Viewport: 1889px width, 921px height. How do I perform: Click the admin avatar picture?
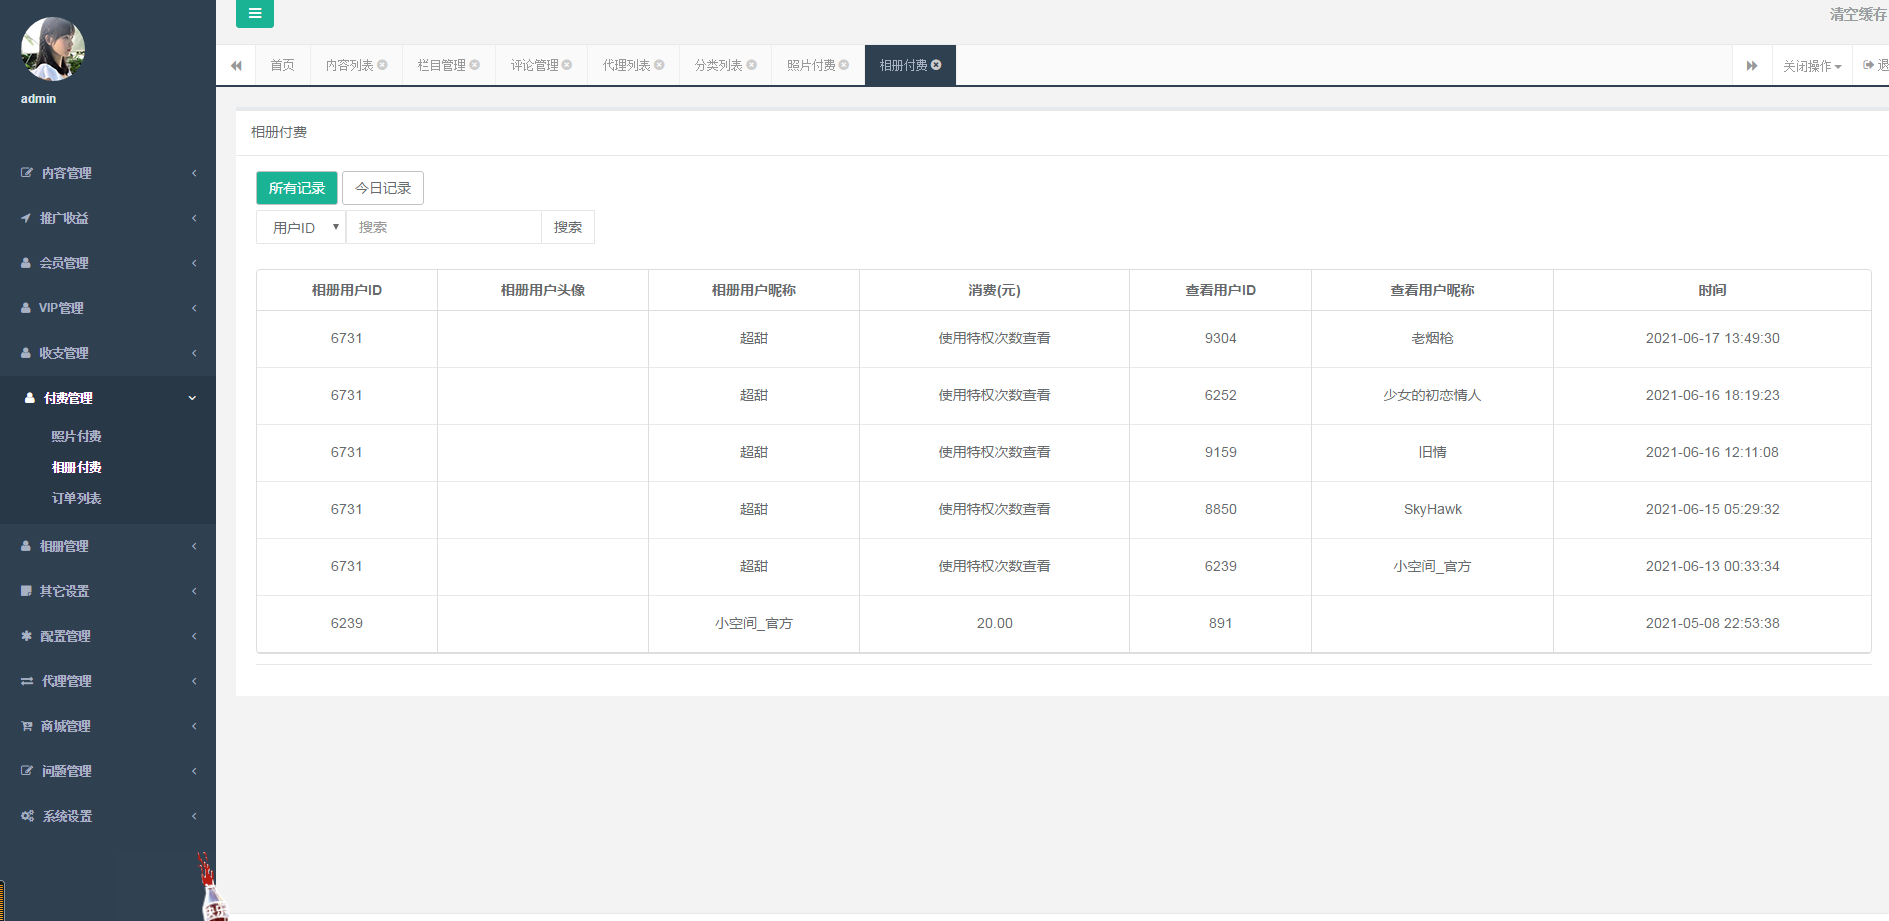pos(52,49)
